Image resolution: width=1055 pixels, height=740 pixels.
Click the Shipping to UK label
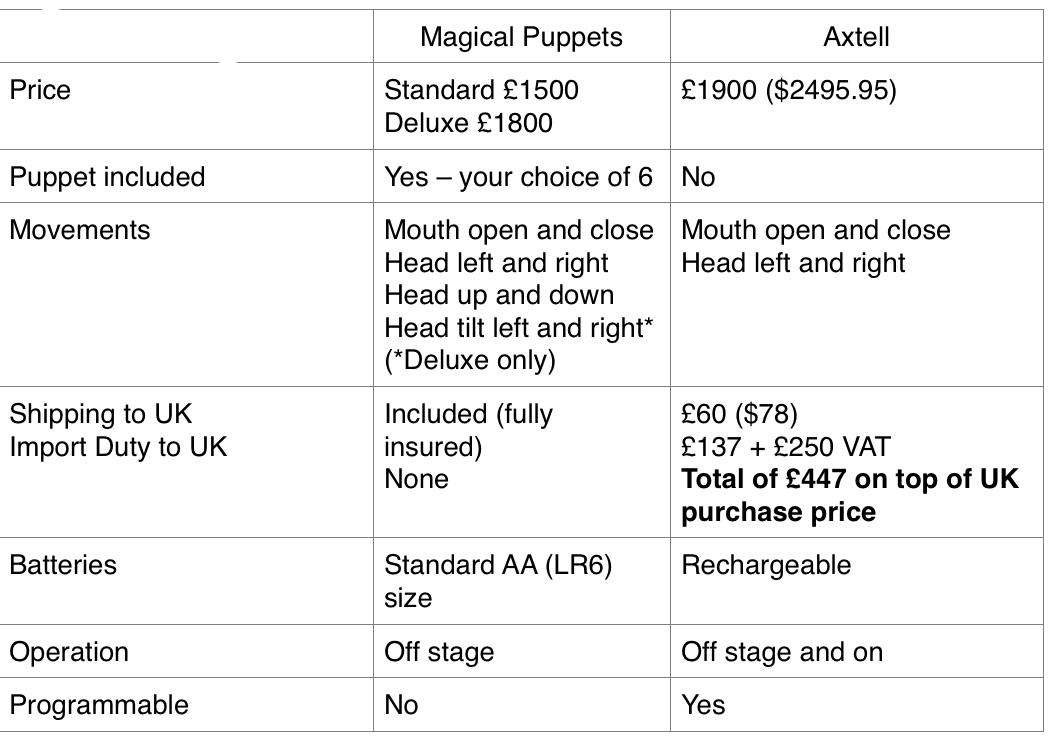coord(100,413)
